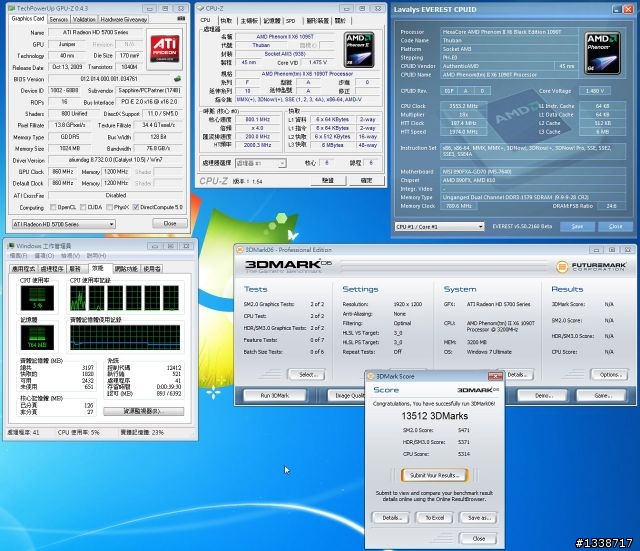Click the 3DMark06 logo in main window
The height and width of the screenshot is (551, 640).
click(x=288, y=266)
